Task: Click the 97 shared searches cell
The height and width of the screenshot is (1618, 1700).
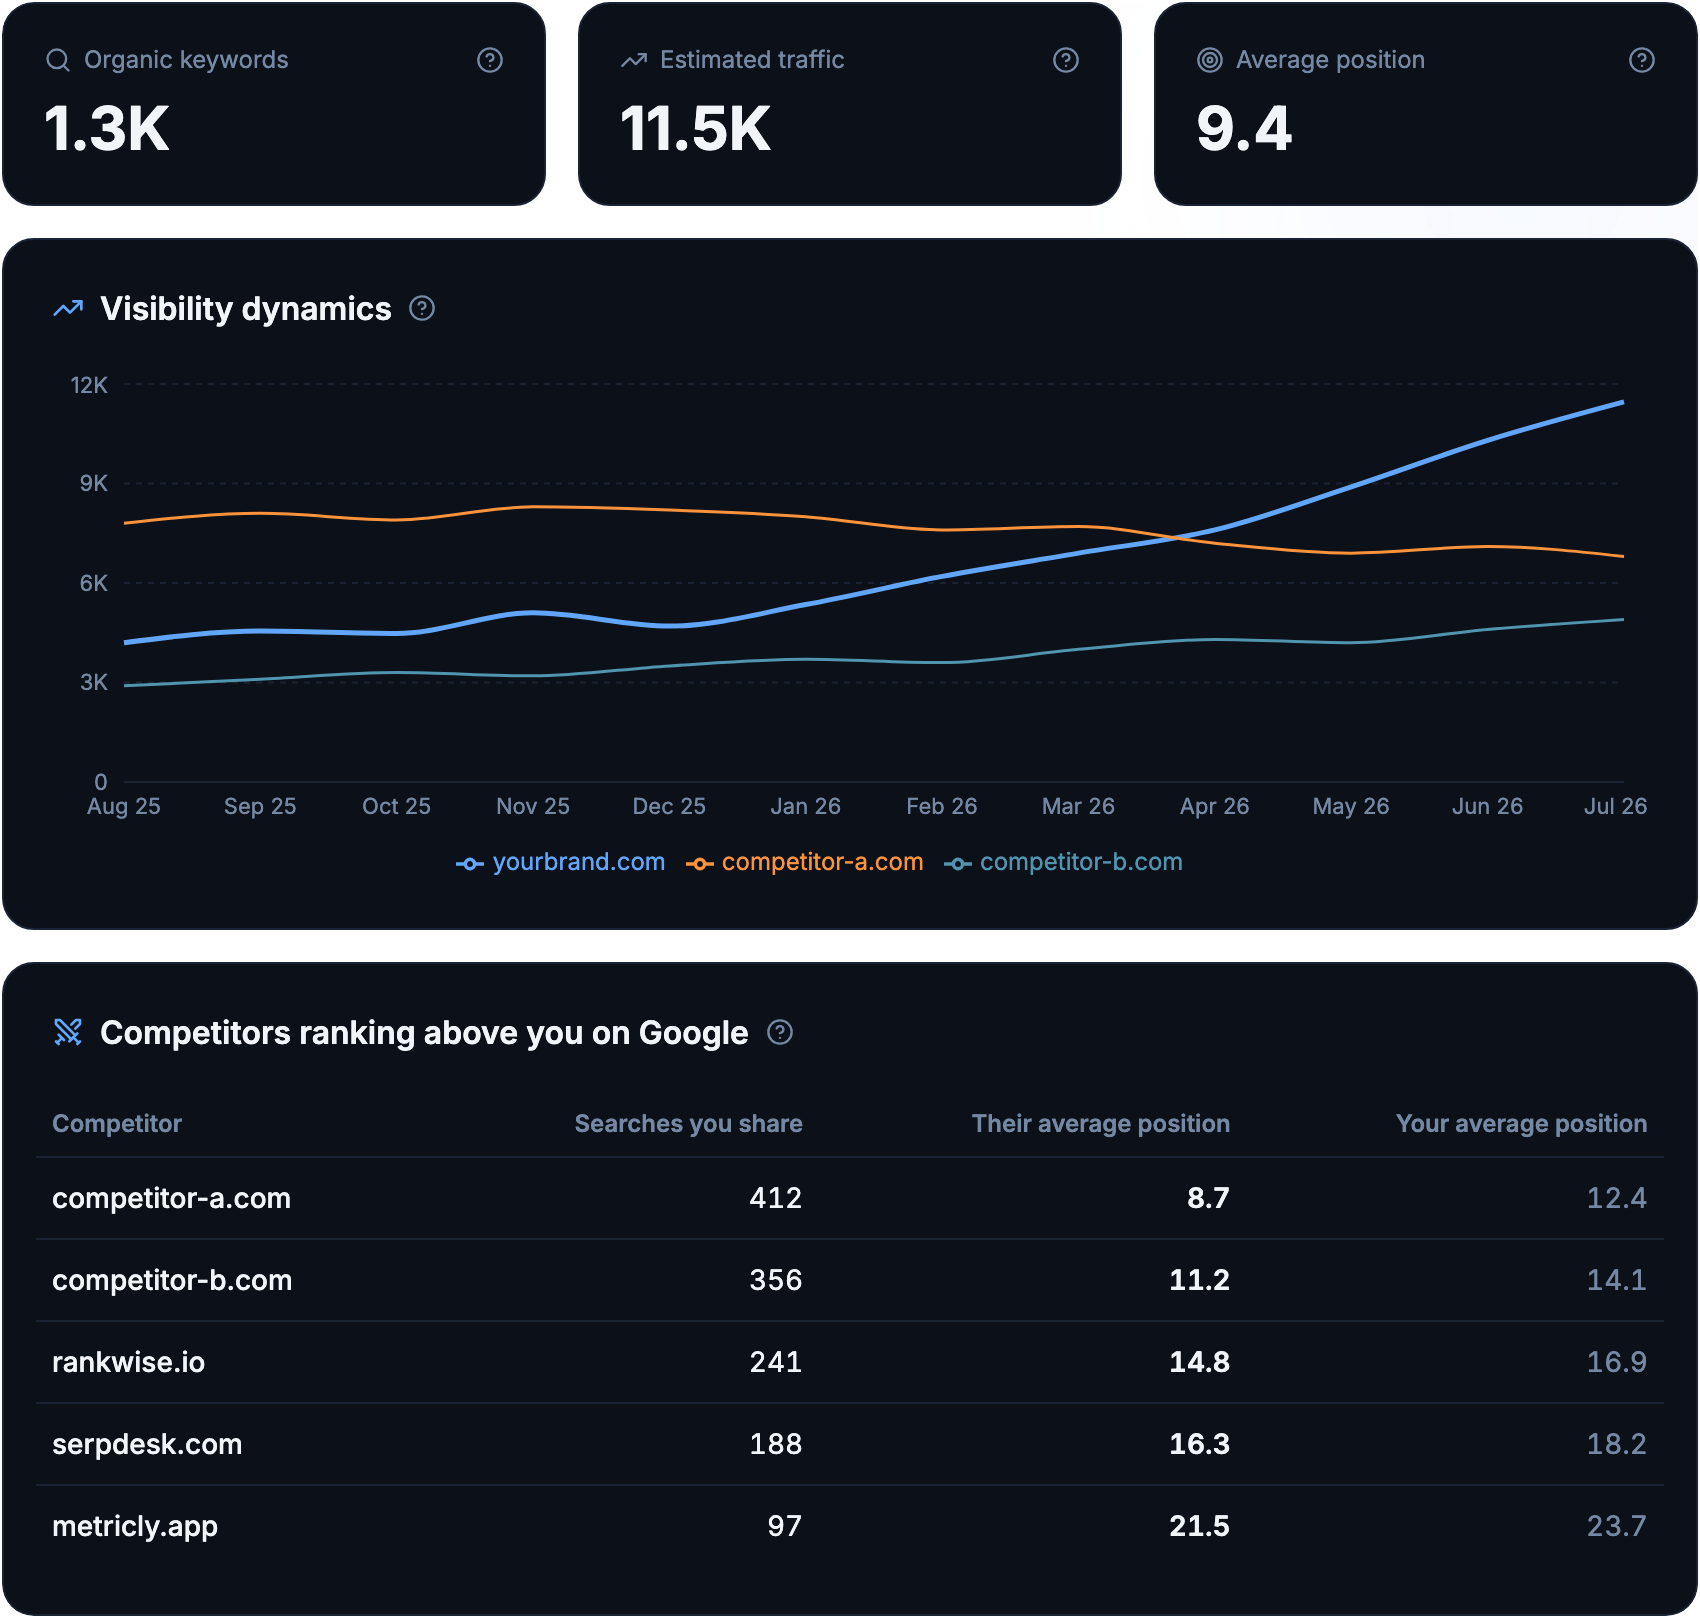Action: (785, 1526)
